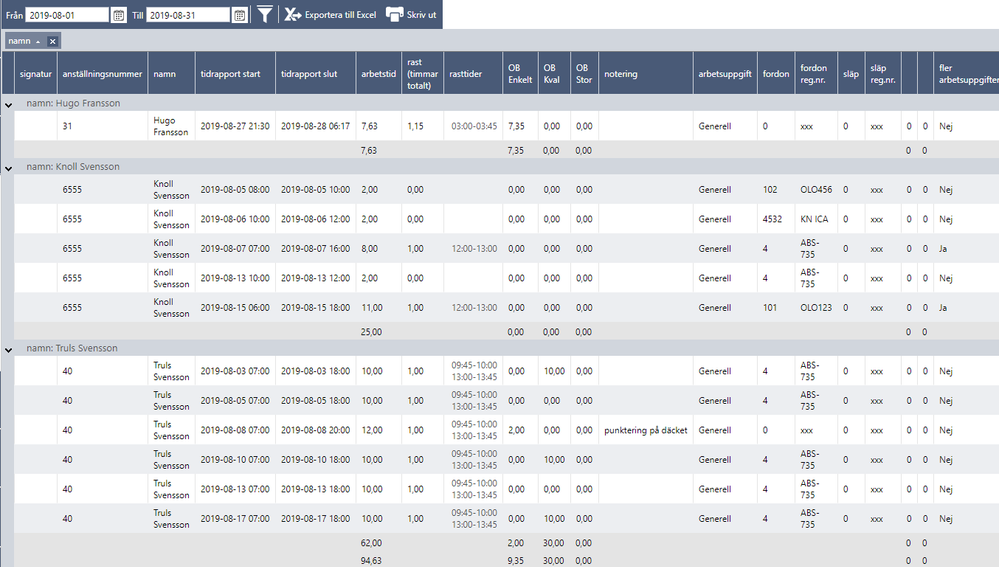Viewport: 999px width, 567px height.
Task: Sort by OB Kval column
Action: [554, 73]
